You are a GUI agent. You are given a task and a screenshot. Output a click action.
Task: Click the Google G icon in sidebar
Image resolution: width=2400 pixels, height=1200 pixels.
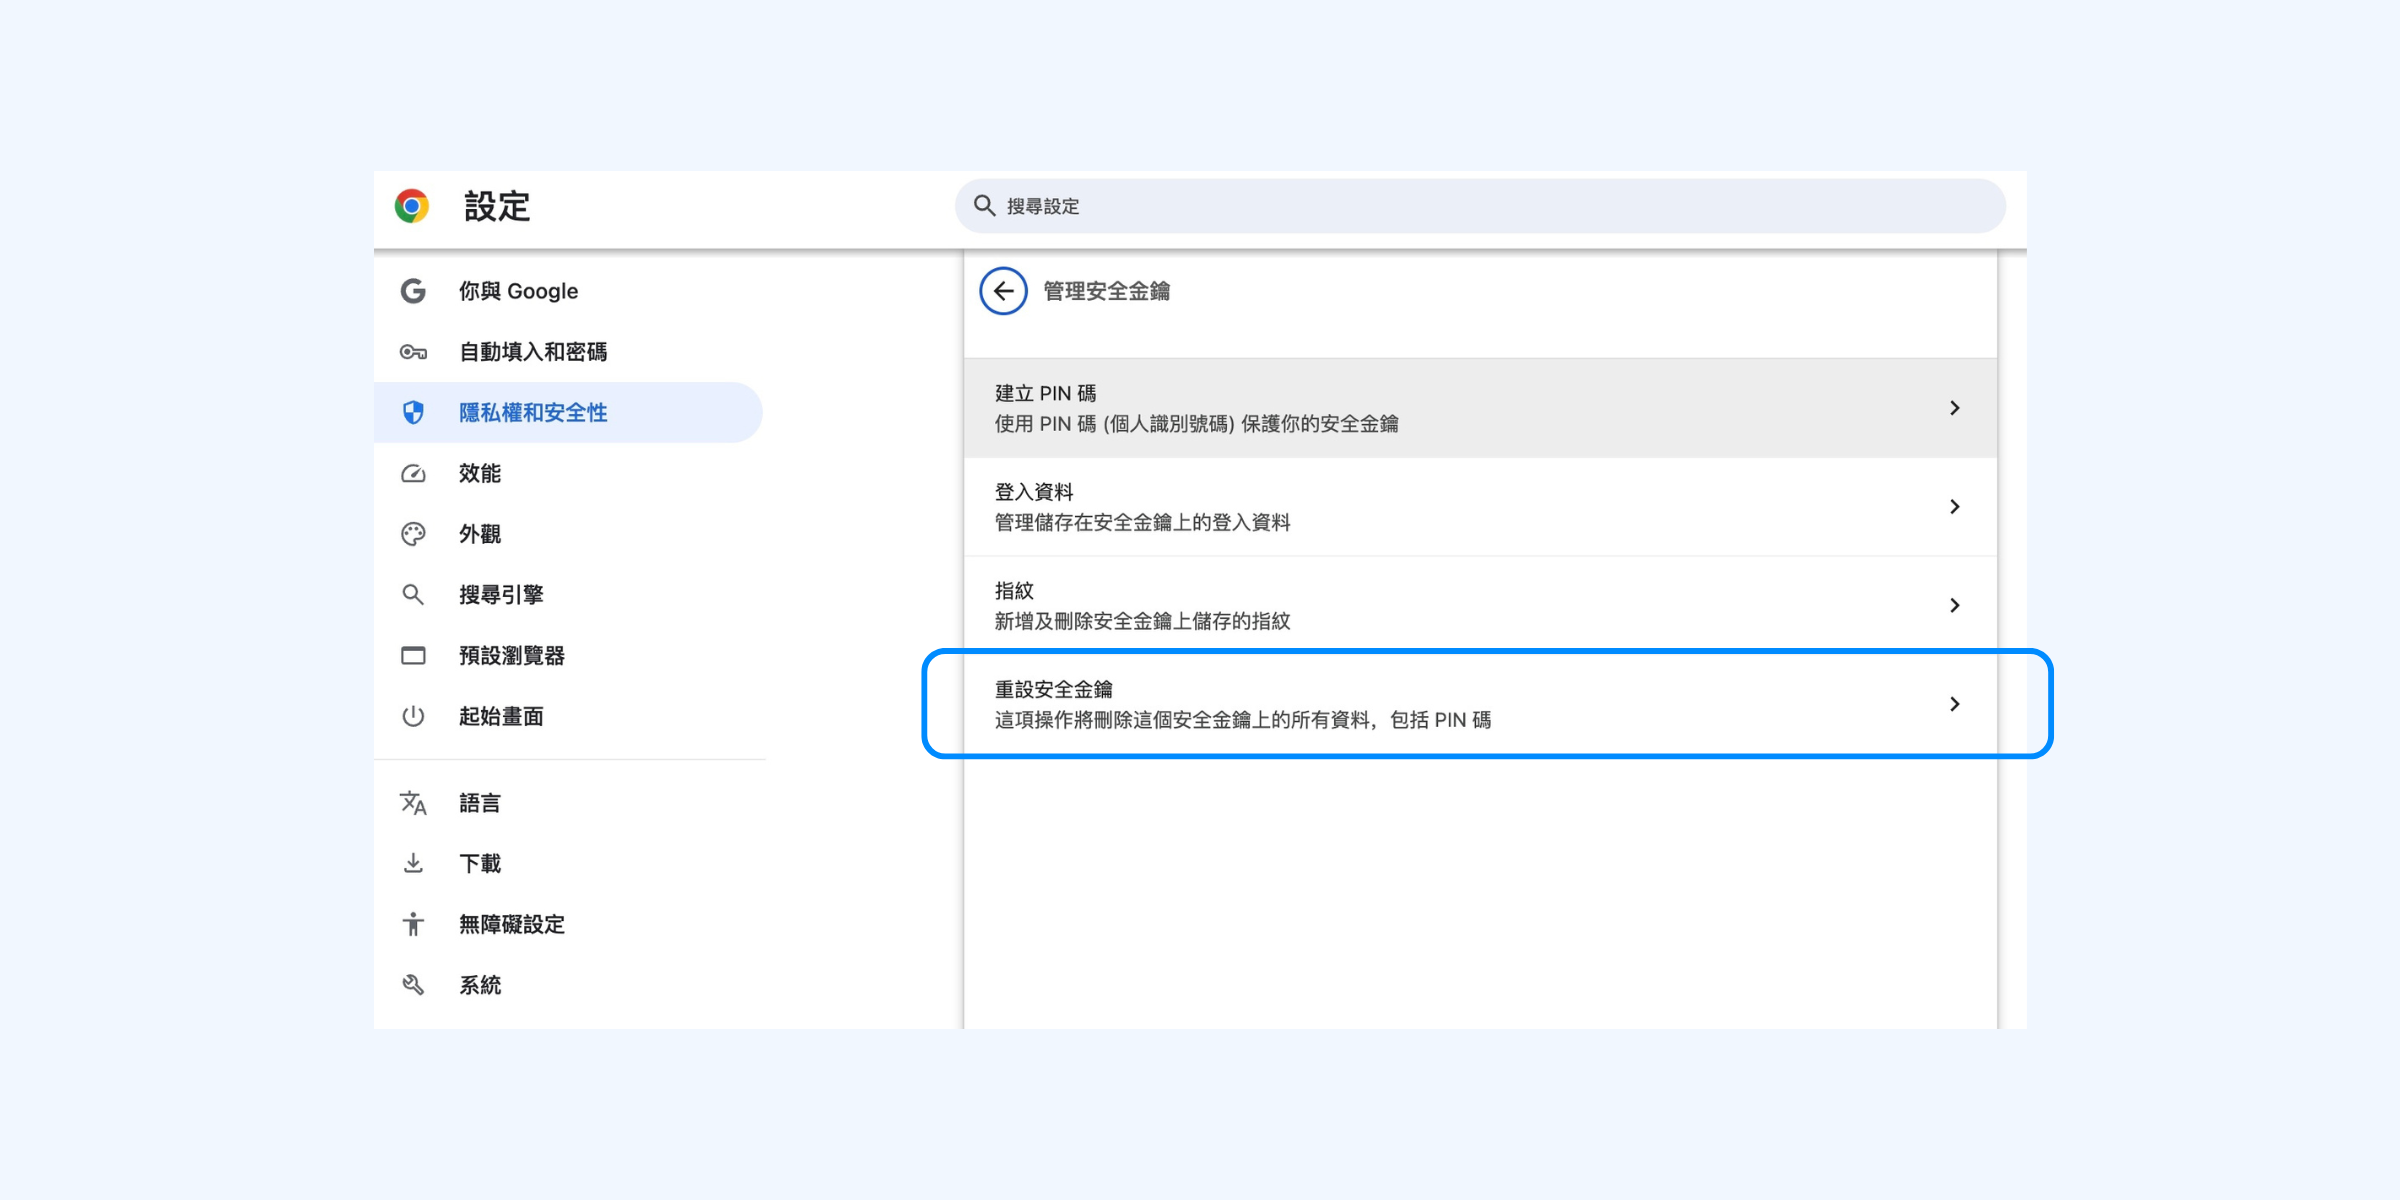(413, 291)
